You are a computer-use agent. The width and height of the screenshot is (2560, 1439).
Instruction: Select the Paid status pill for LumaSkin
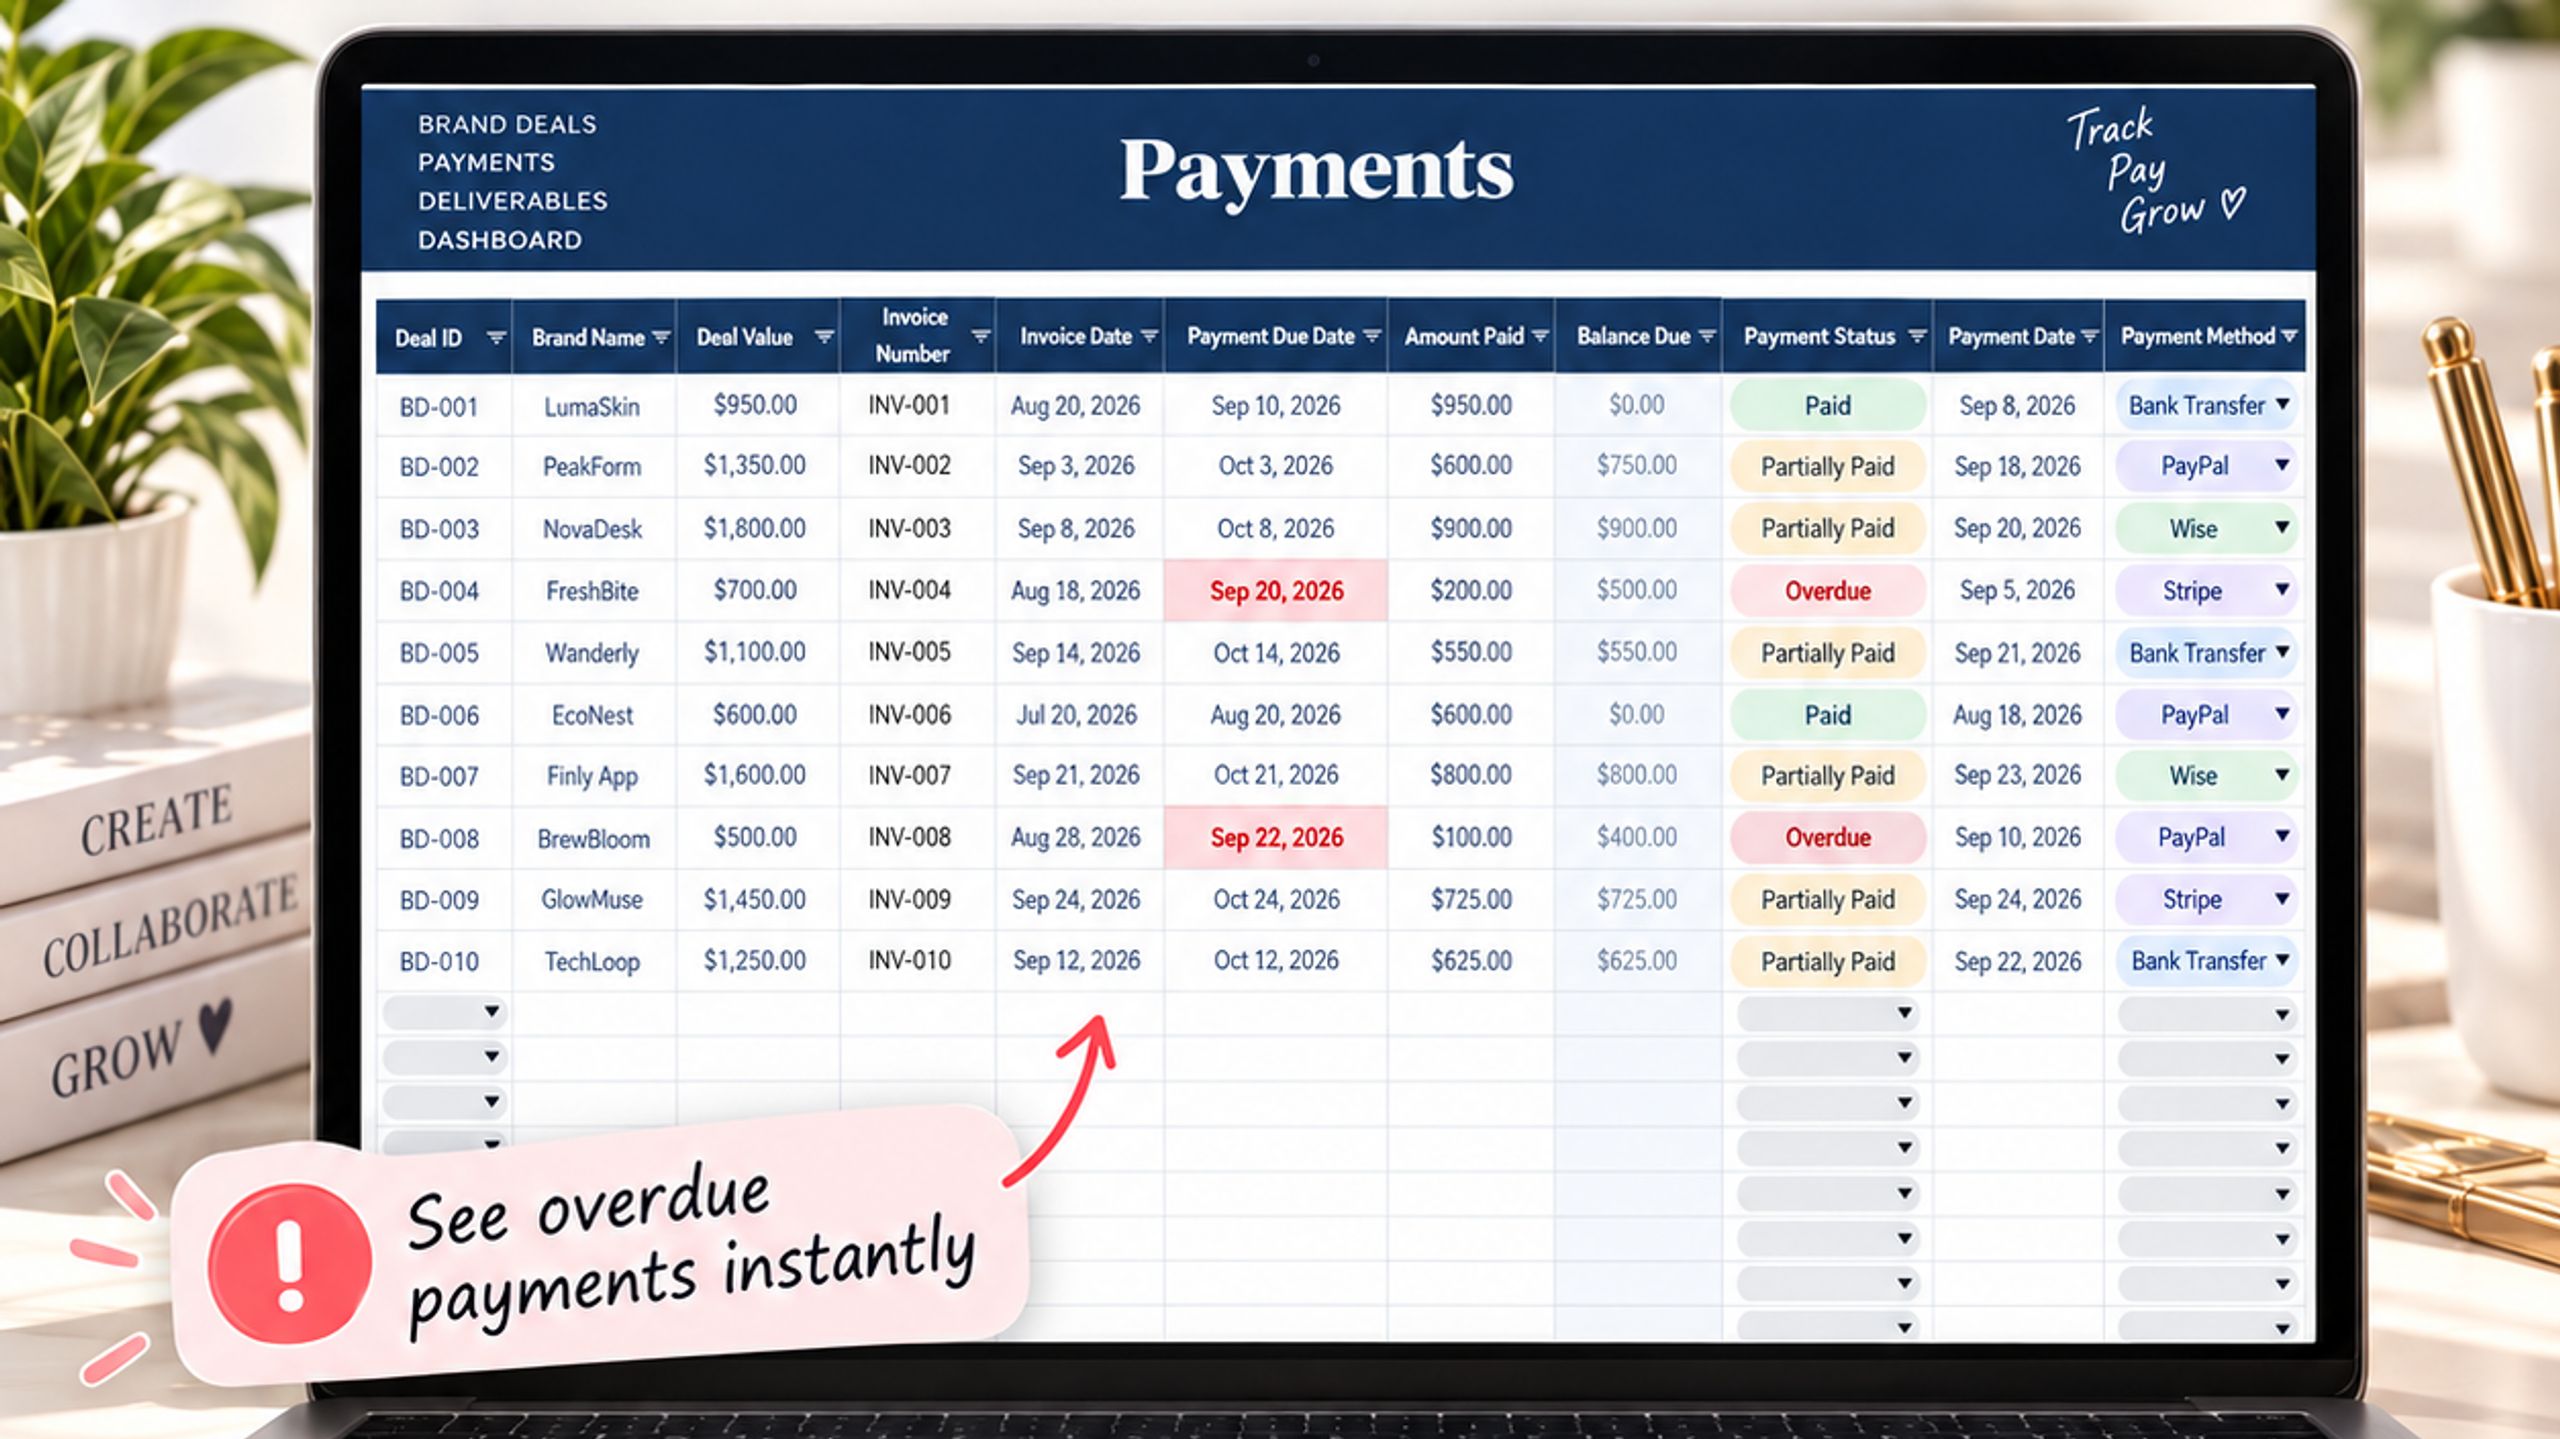pyautogui.click(x=1827, y=406)
